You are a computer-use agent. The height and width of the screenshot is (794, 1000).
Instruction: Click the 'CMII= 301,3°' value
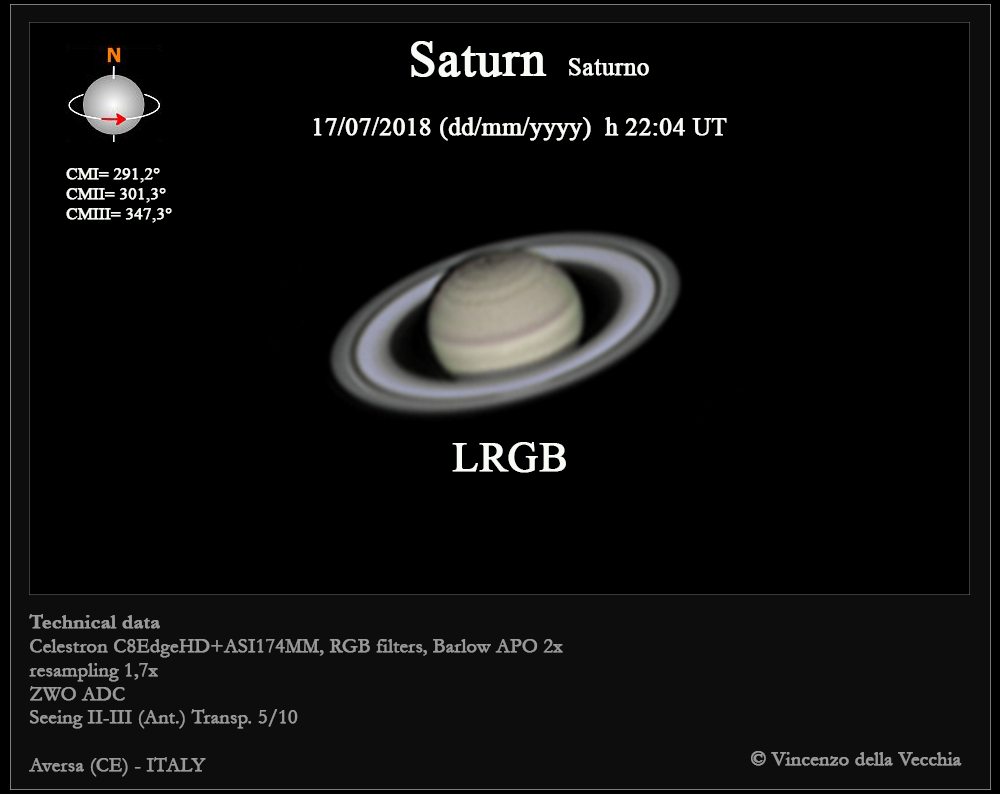(116, 194)
